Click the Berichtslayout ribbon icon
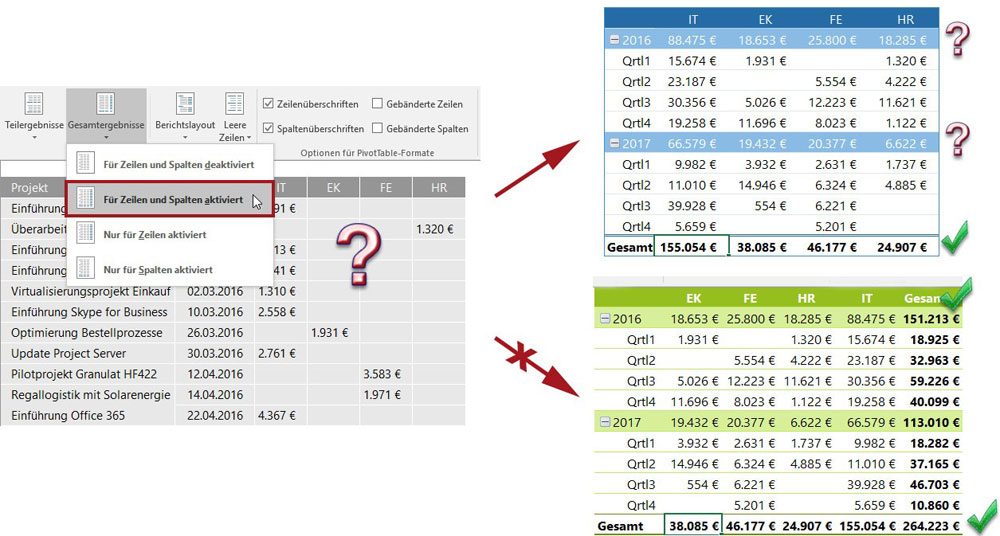 [x=185, y=105]
